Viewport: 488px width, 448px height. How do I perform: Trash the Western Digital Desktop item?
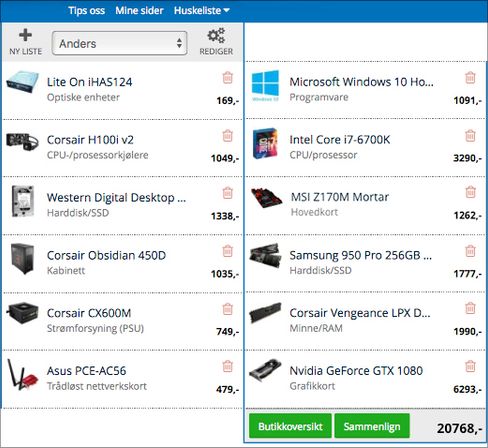pyautogui.click(x=228, y=193)
